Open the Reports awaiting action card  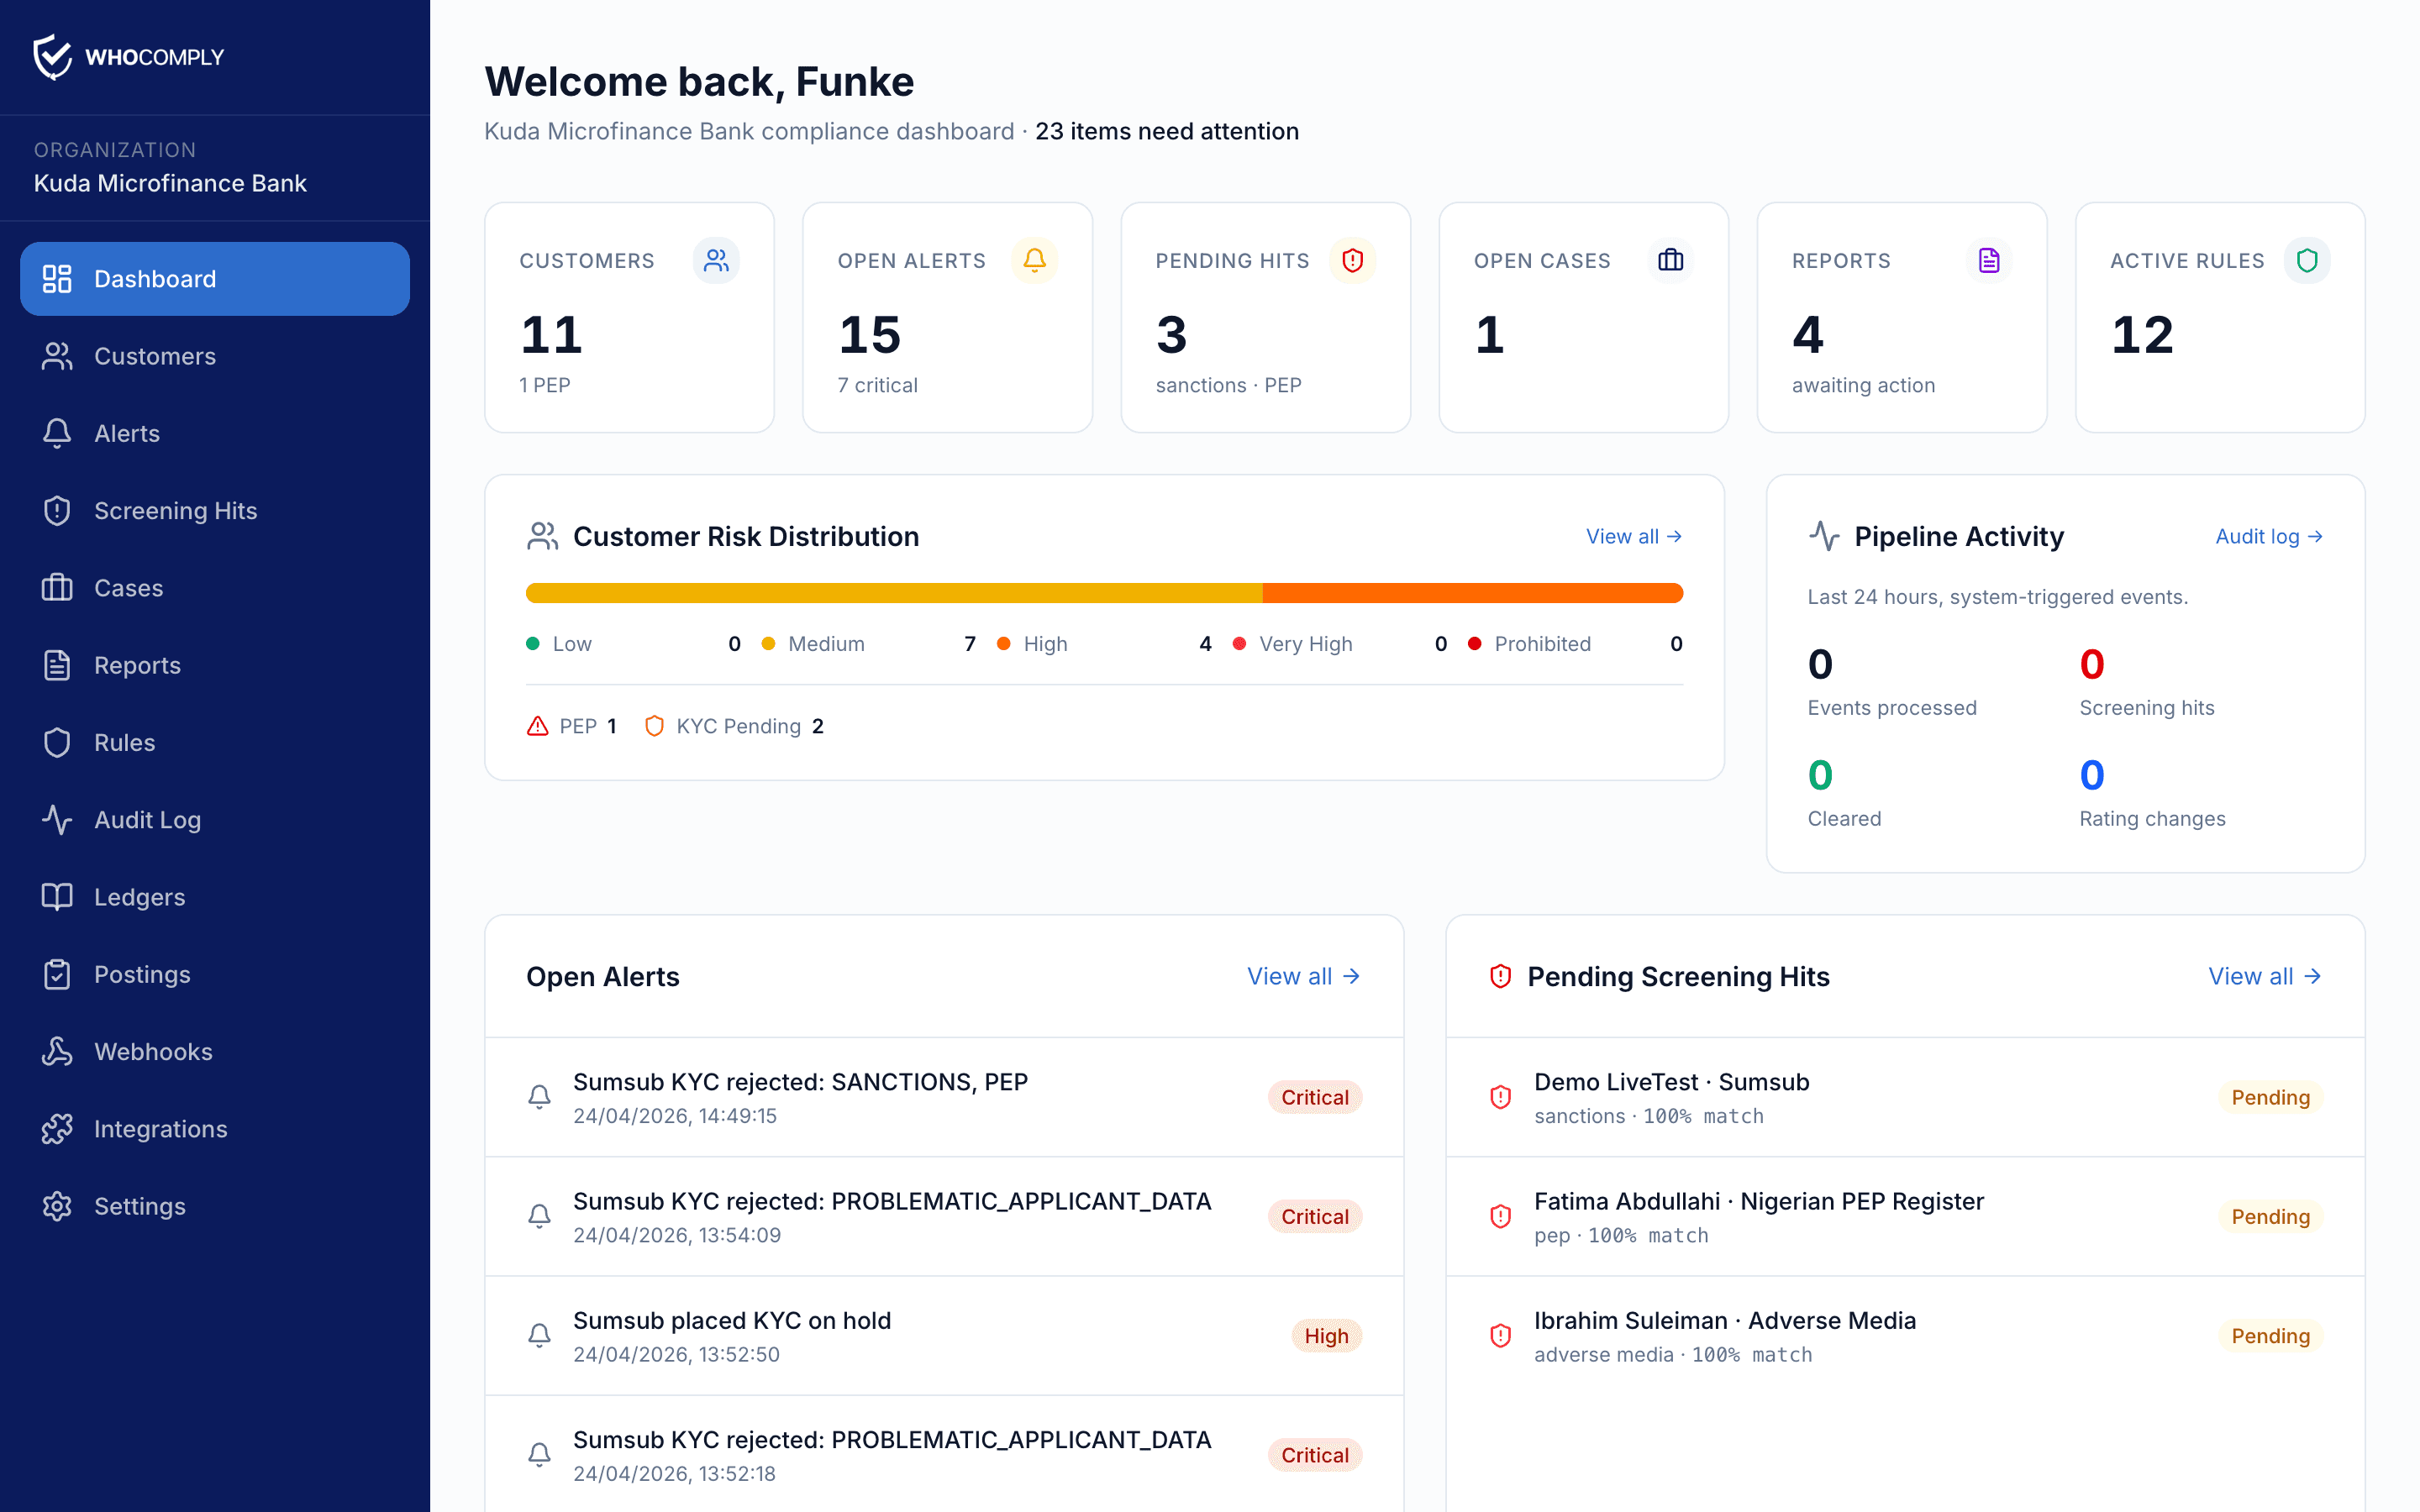(1902, 317)
